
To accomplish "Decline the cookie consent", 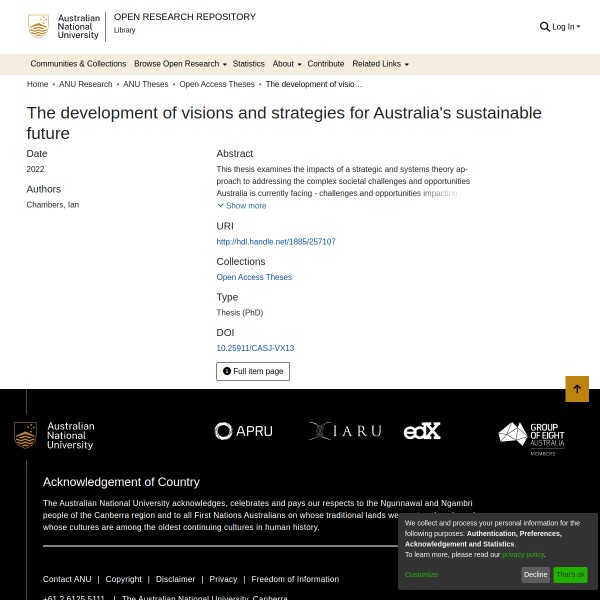I will click(x=535, y=575).
